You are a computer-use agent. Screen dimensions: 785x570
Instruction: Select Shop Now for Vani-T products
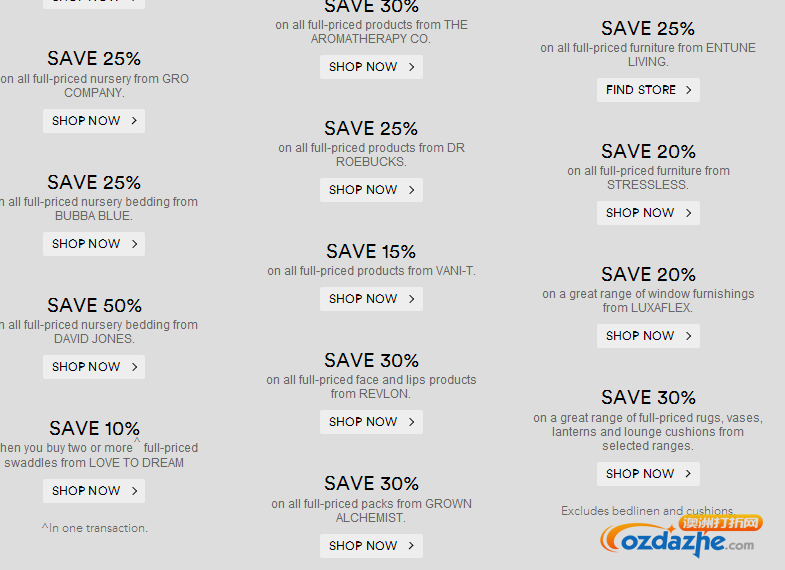(371, 299)
